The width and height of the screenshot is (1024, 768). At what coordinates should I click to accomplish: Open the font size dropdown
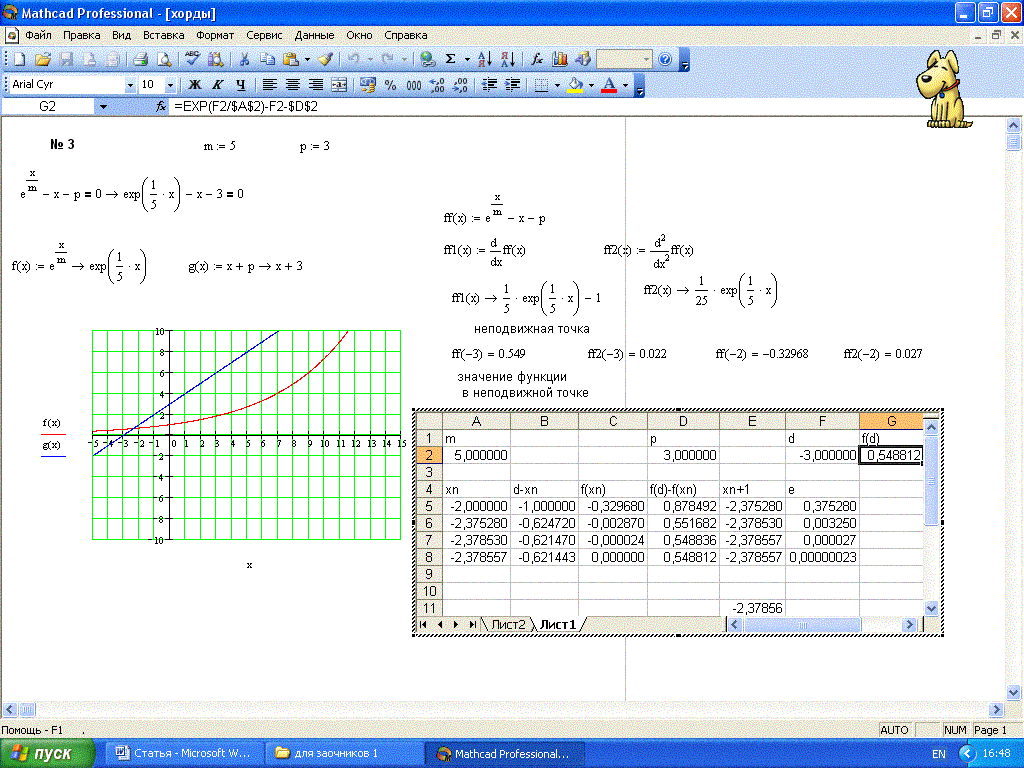(x=169, y=85)
